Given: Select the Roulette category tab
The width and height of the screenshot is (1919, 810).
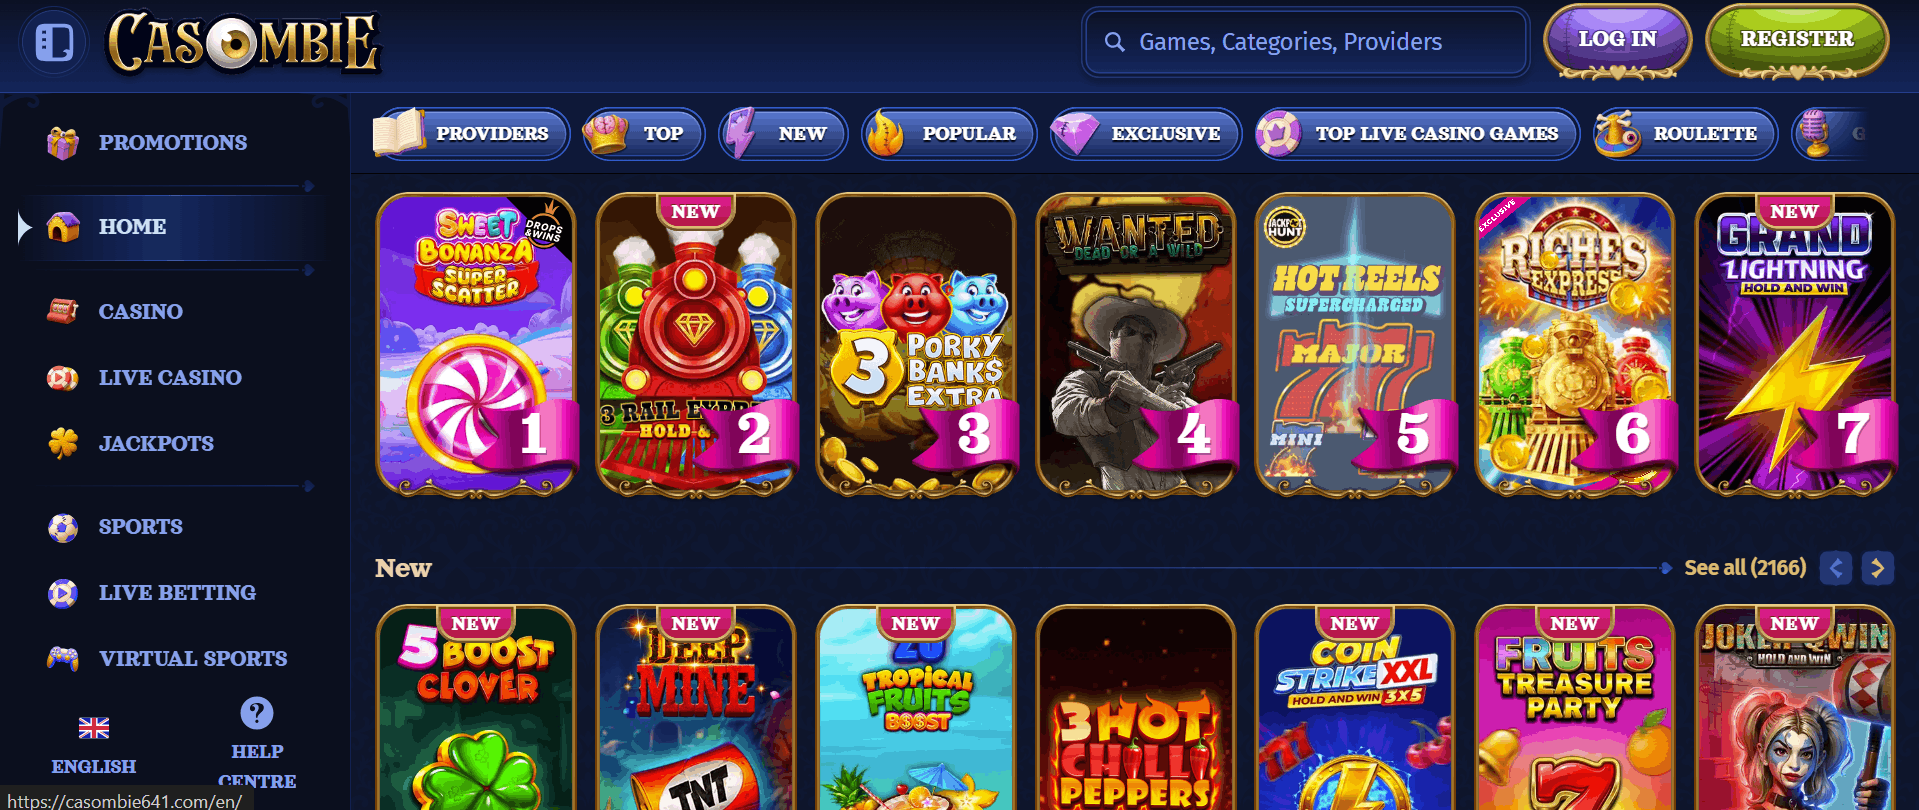Looking at the screenshot, I should 1686,134.
